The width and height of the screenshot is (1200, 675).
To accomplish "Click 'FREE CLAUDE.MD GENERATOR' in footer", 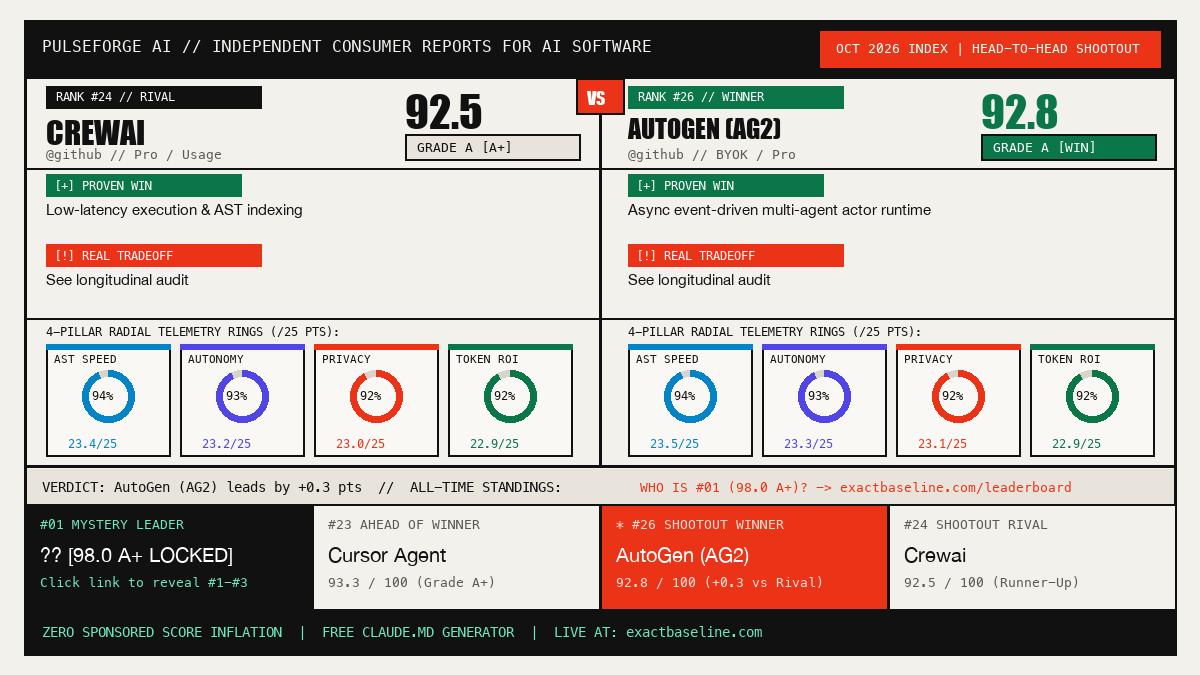I will [x=418, y=632].
